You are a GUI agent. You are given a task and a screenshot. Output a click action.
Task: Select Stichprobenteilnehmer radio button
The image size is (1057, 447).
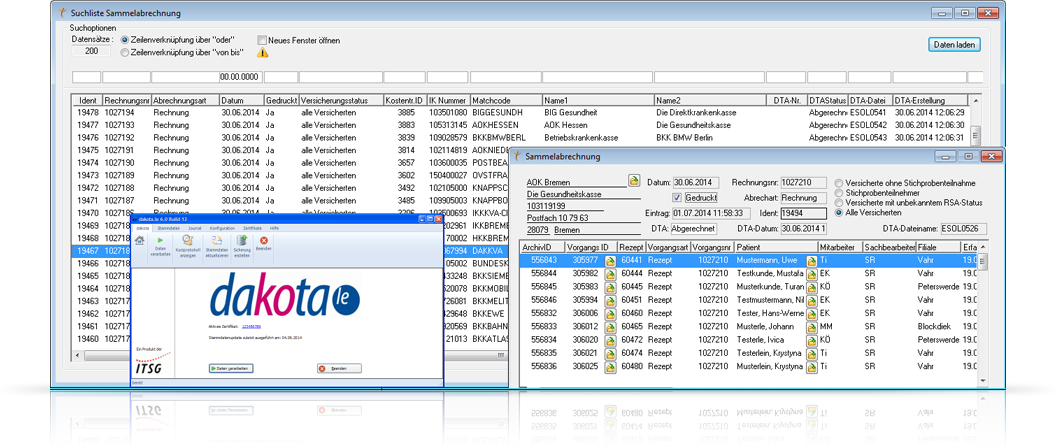point(838,192)
